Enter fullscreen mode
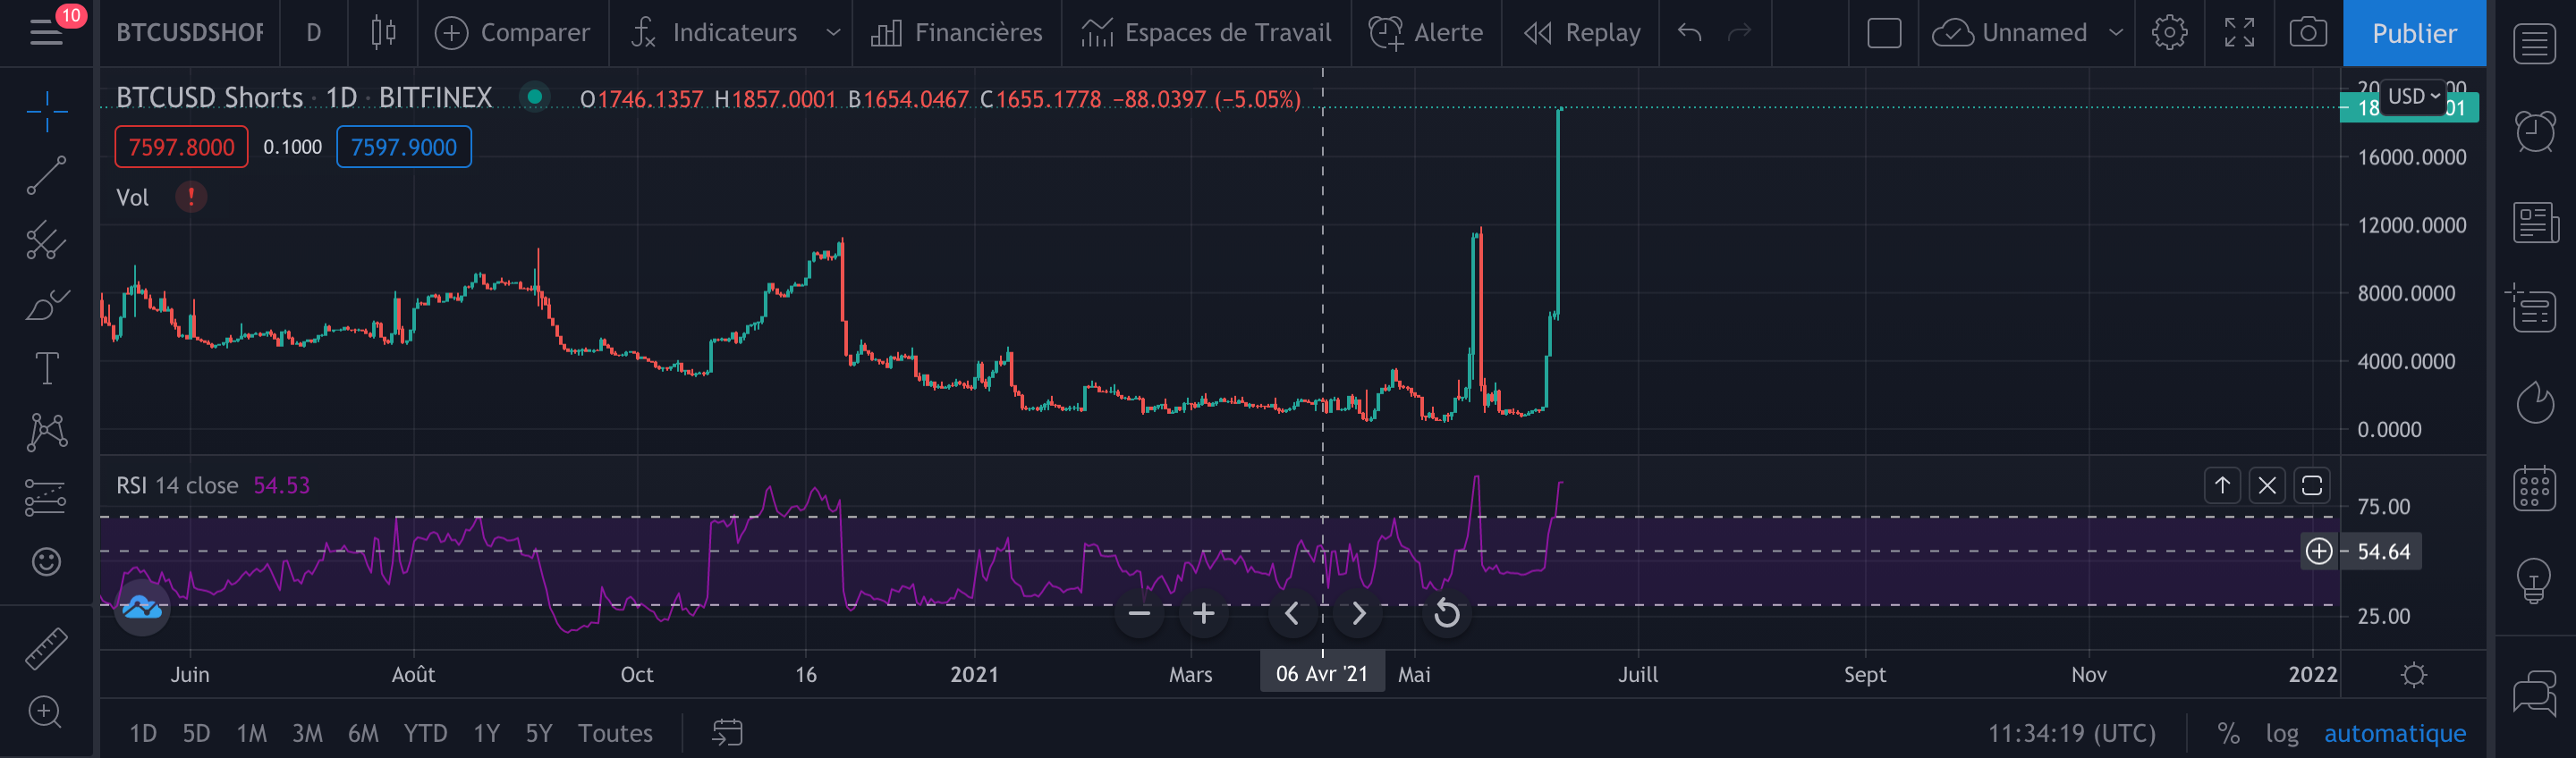The image size is (2576, 758). (2239, 33)
